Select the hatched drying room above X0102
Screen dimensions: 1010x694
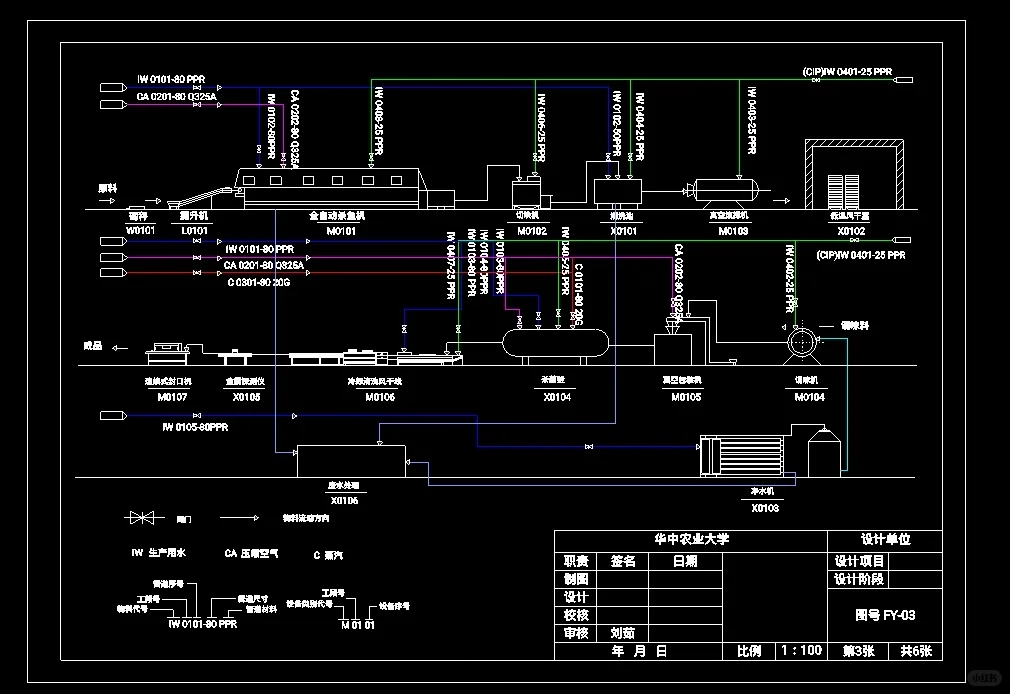[x=854, y=174]
